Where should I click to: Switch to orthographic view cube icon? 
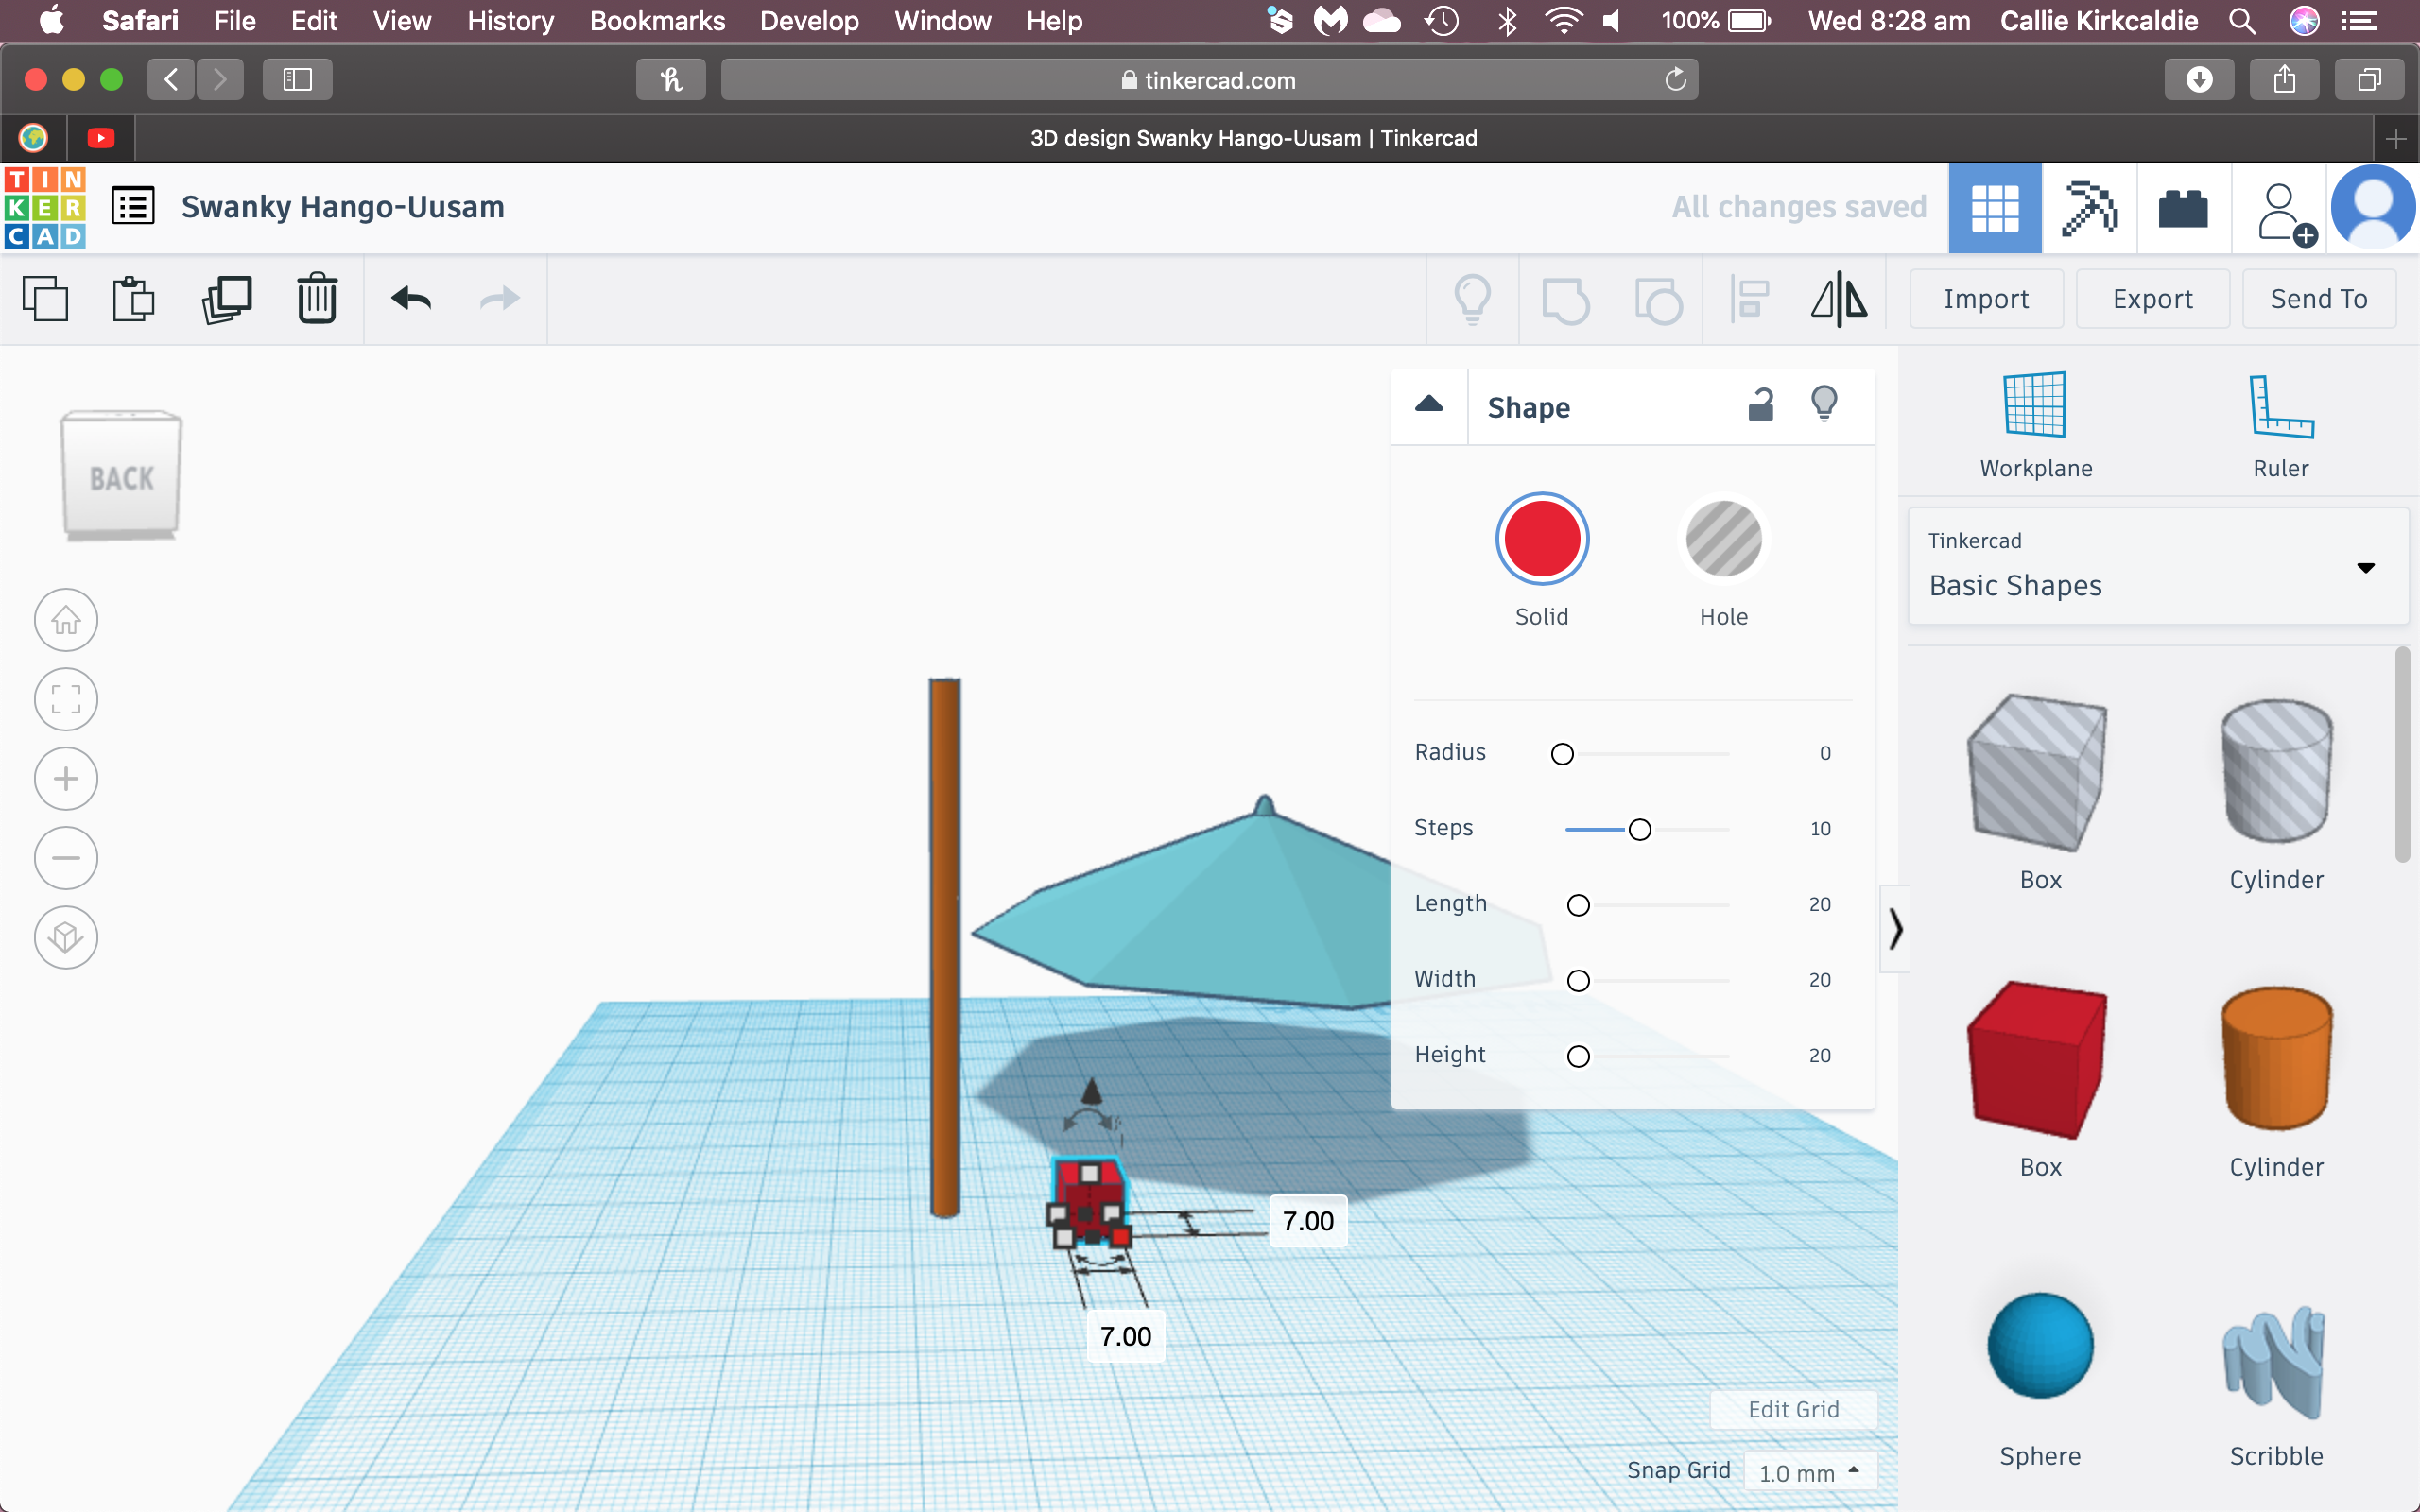(x=66, y=938)
